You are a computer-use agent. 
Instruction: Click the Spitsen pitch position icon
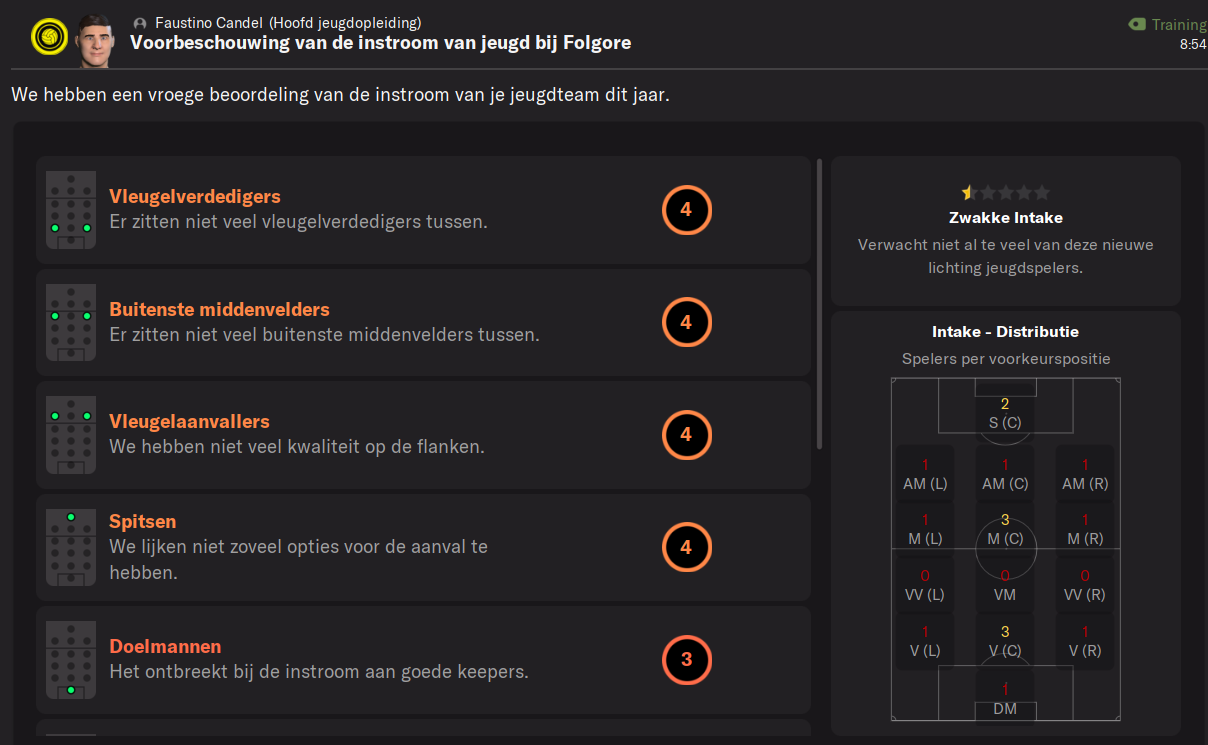(x=71, y=547)
